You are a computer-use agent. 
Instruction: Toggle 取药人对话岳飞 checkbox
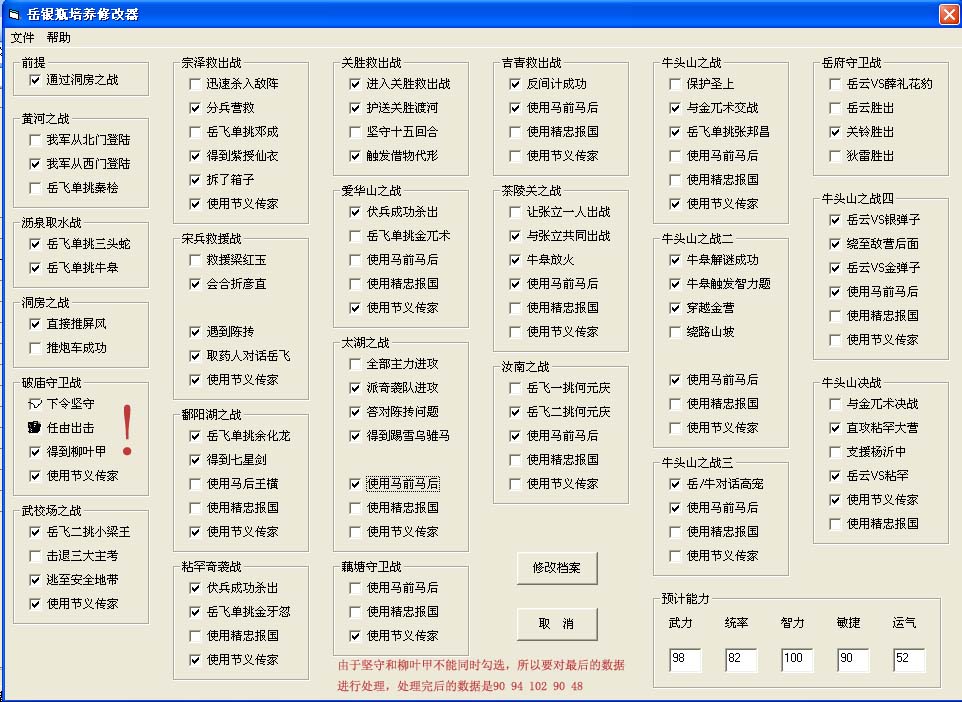coord(195,356)
